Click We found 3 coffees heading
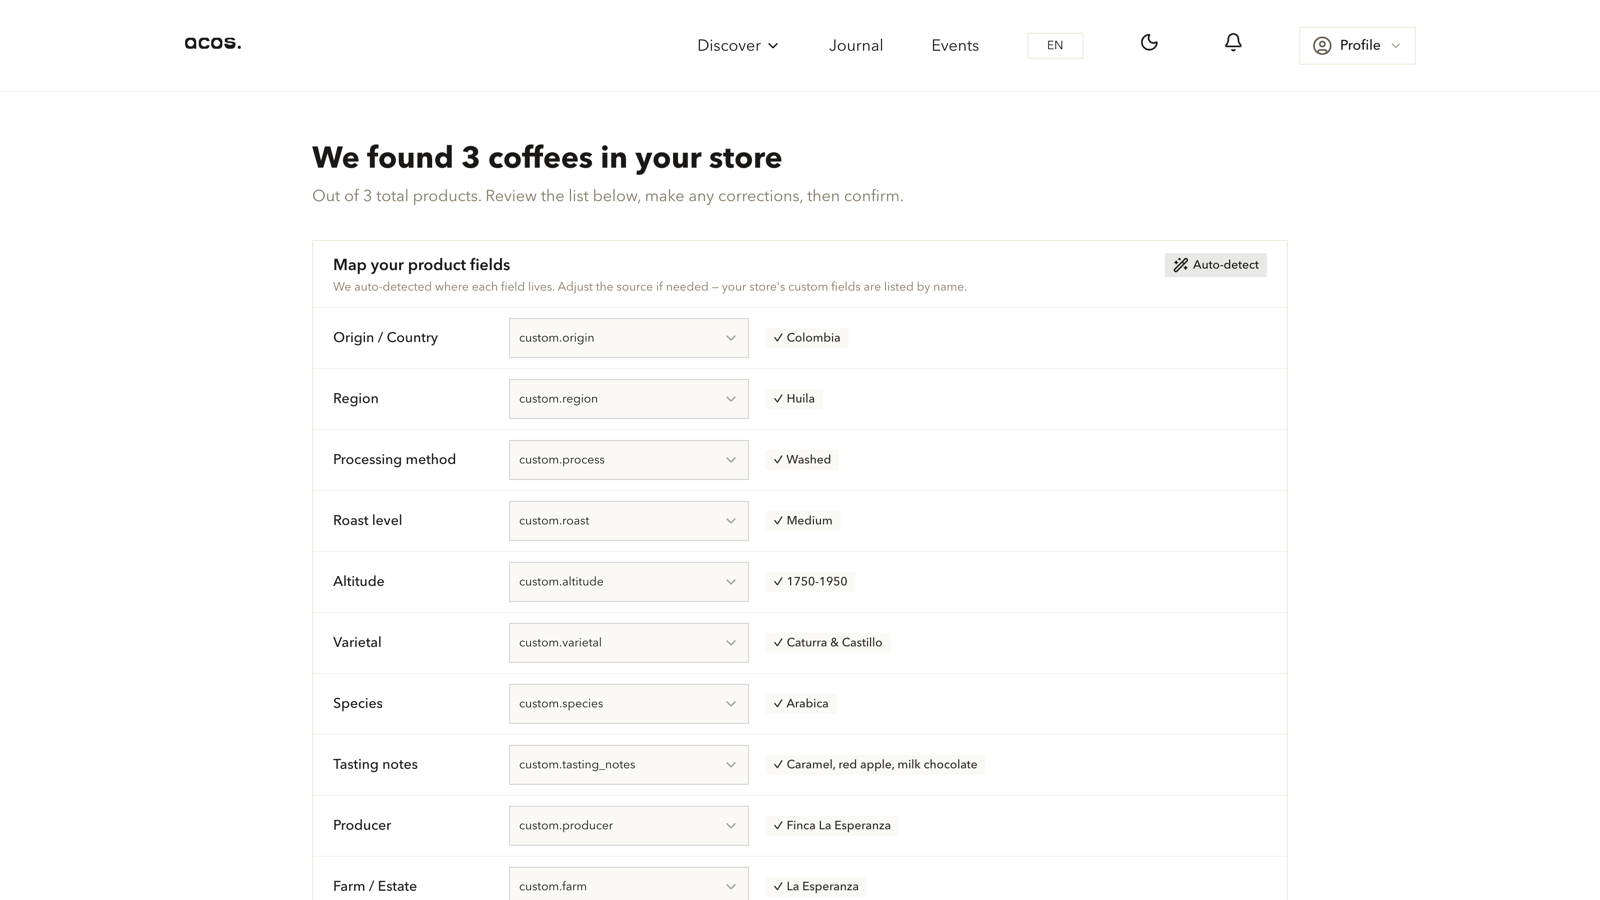The width and height of the screenshot is (1600, 900). pos(547,158)
